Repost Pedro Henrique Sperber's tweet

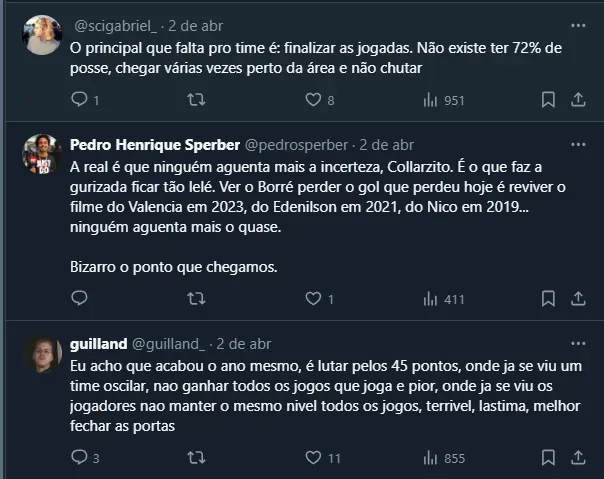point(196,298)
